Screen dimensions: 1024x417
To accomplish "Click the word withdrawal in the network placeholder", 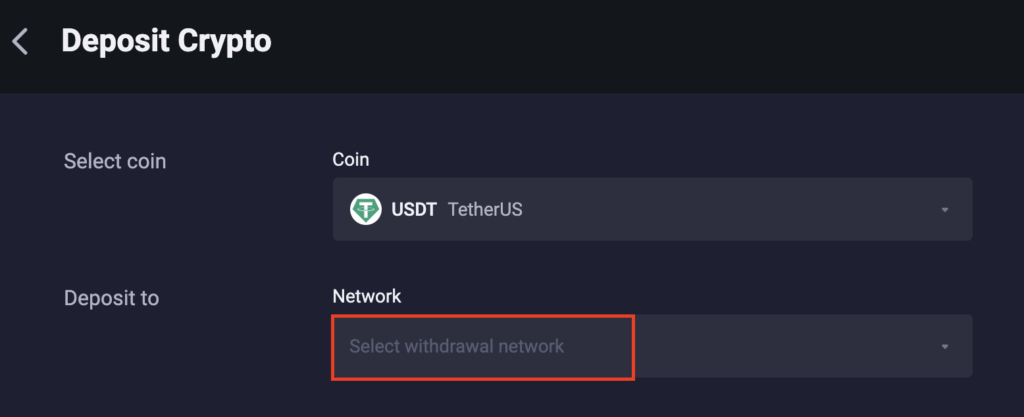I will (x=449, y=346).
